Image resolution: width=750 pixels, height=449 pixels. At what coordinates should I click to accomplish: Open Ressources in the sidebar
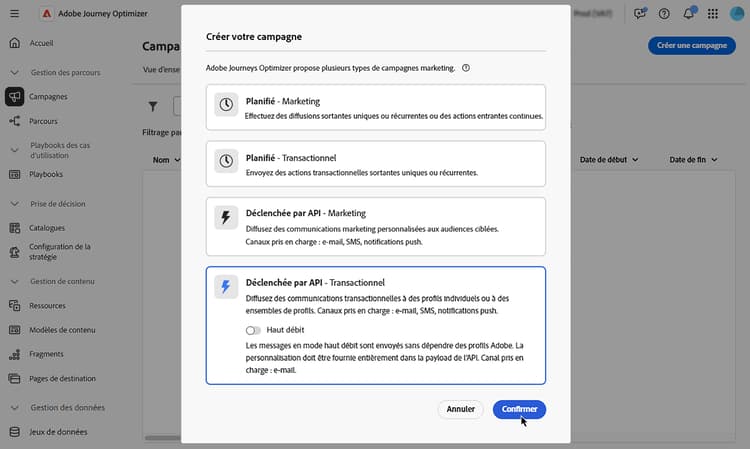[47, 306]
